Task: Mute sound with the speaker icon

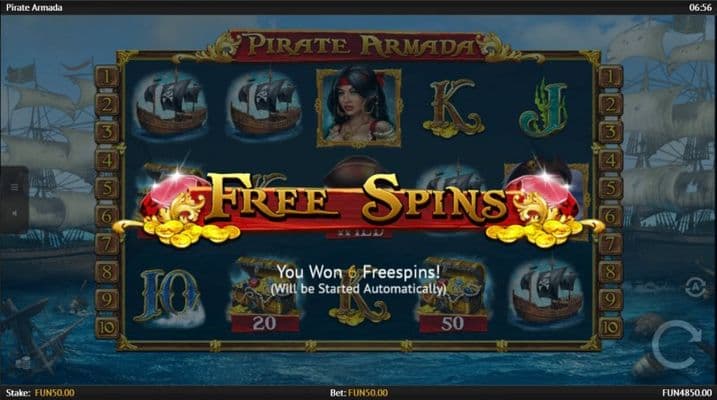Action: pos(14,213)
